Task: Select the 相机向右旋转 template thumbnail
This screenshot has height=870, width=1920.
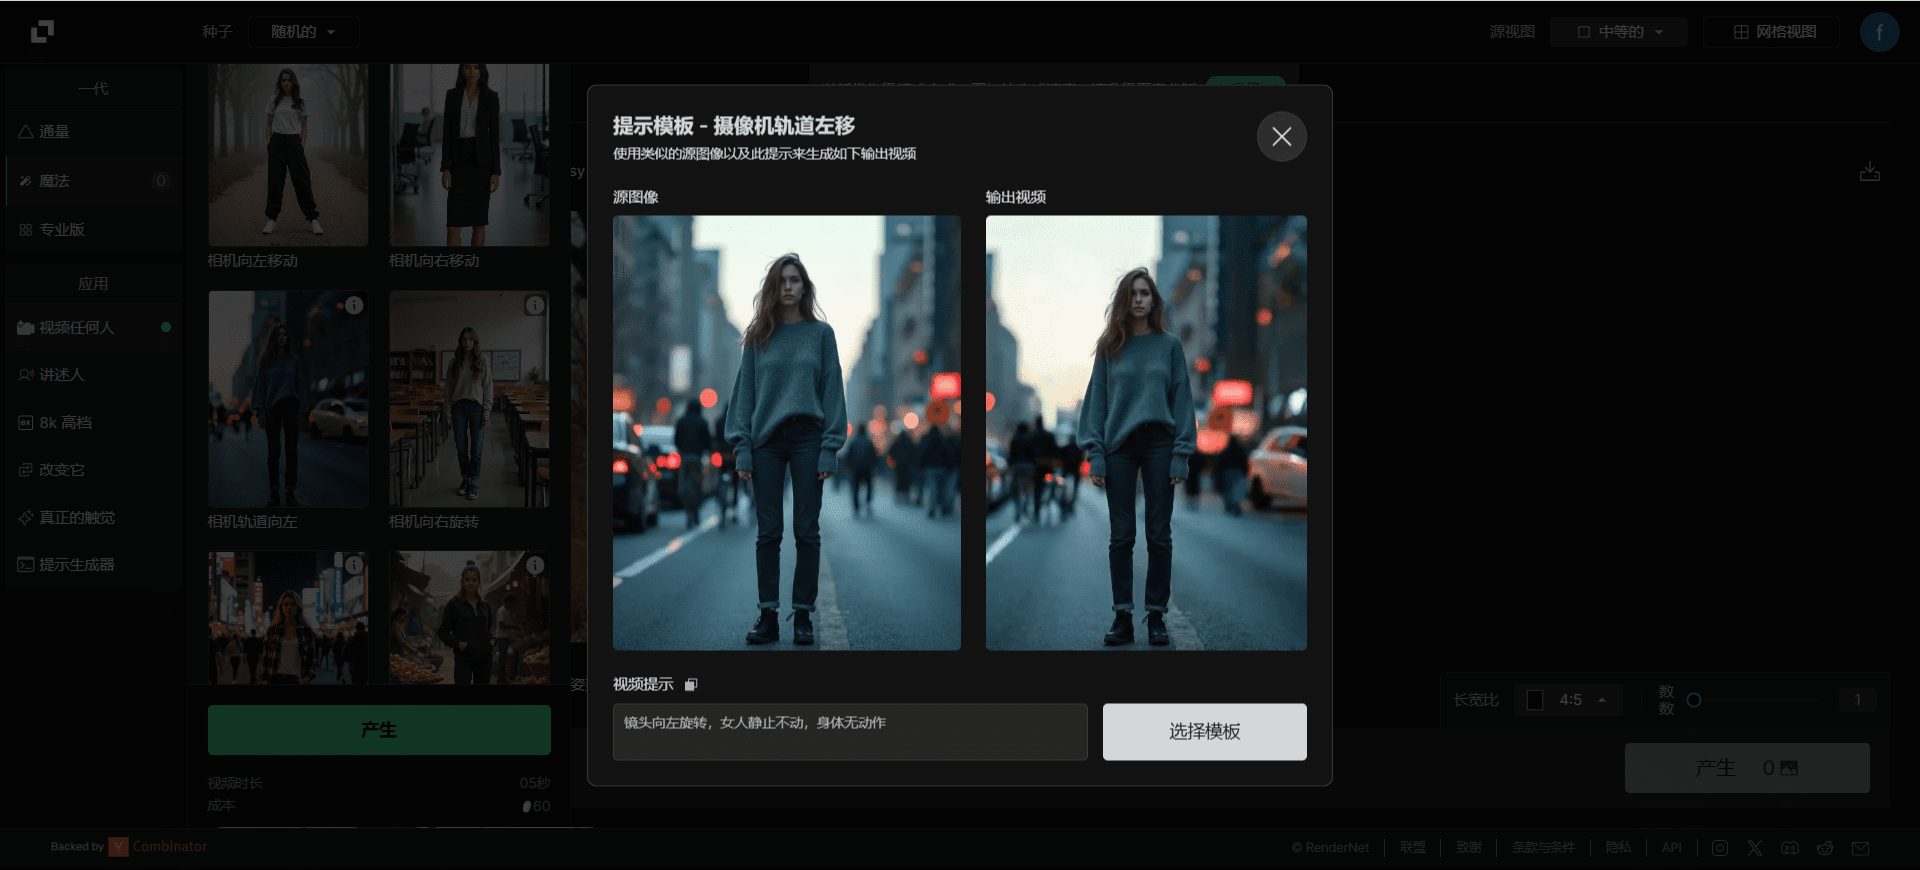Action: pos(469,399)
